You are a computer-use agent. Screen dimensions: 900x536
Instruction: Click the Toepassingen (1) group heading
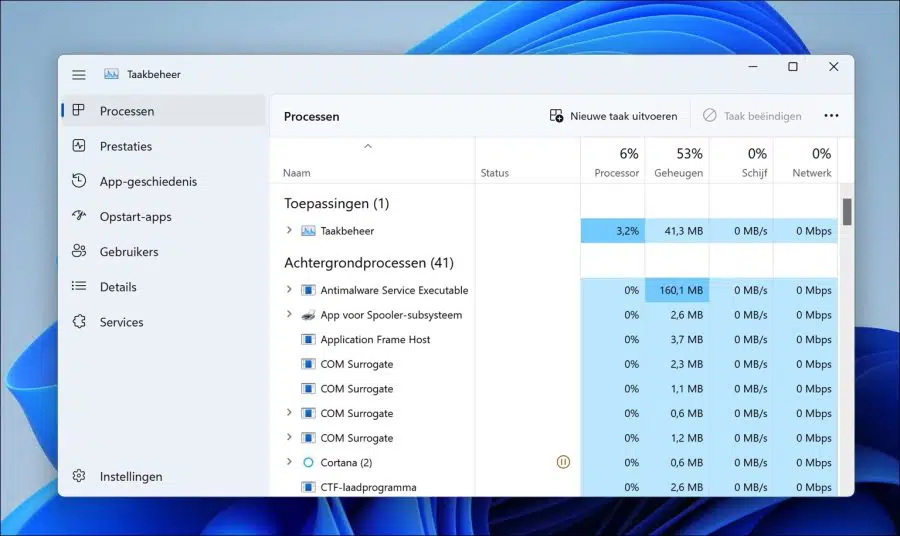click(x=336, y=203)
